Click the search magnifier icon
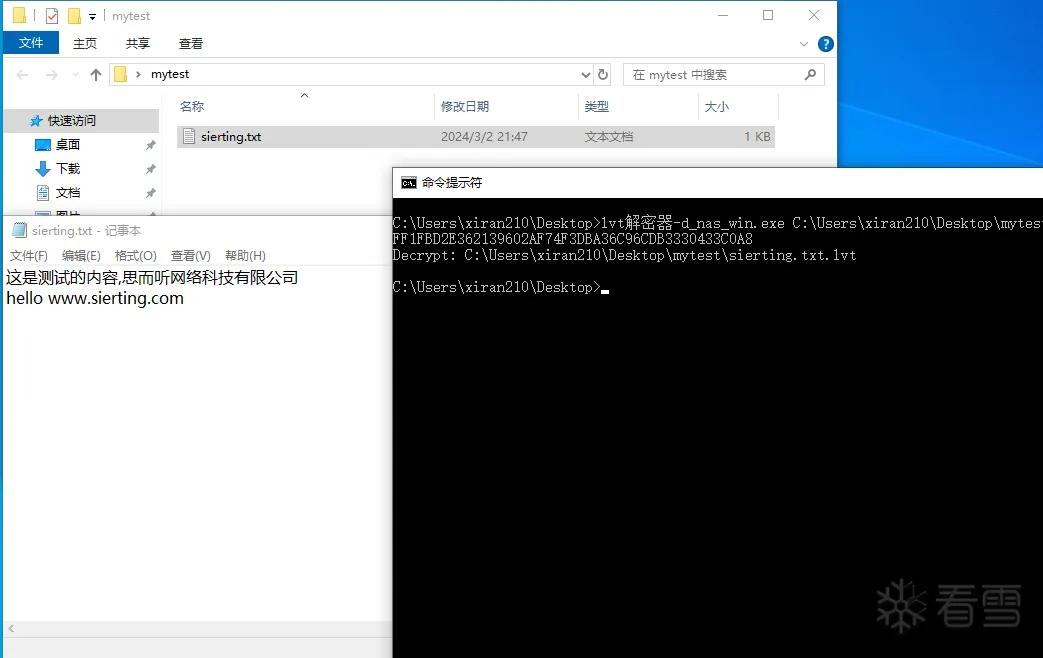Image resolution: width=1043 pixels, height=658 pixels. [x=810, y=75]
